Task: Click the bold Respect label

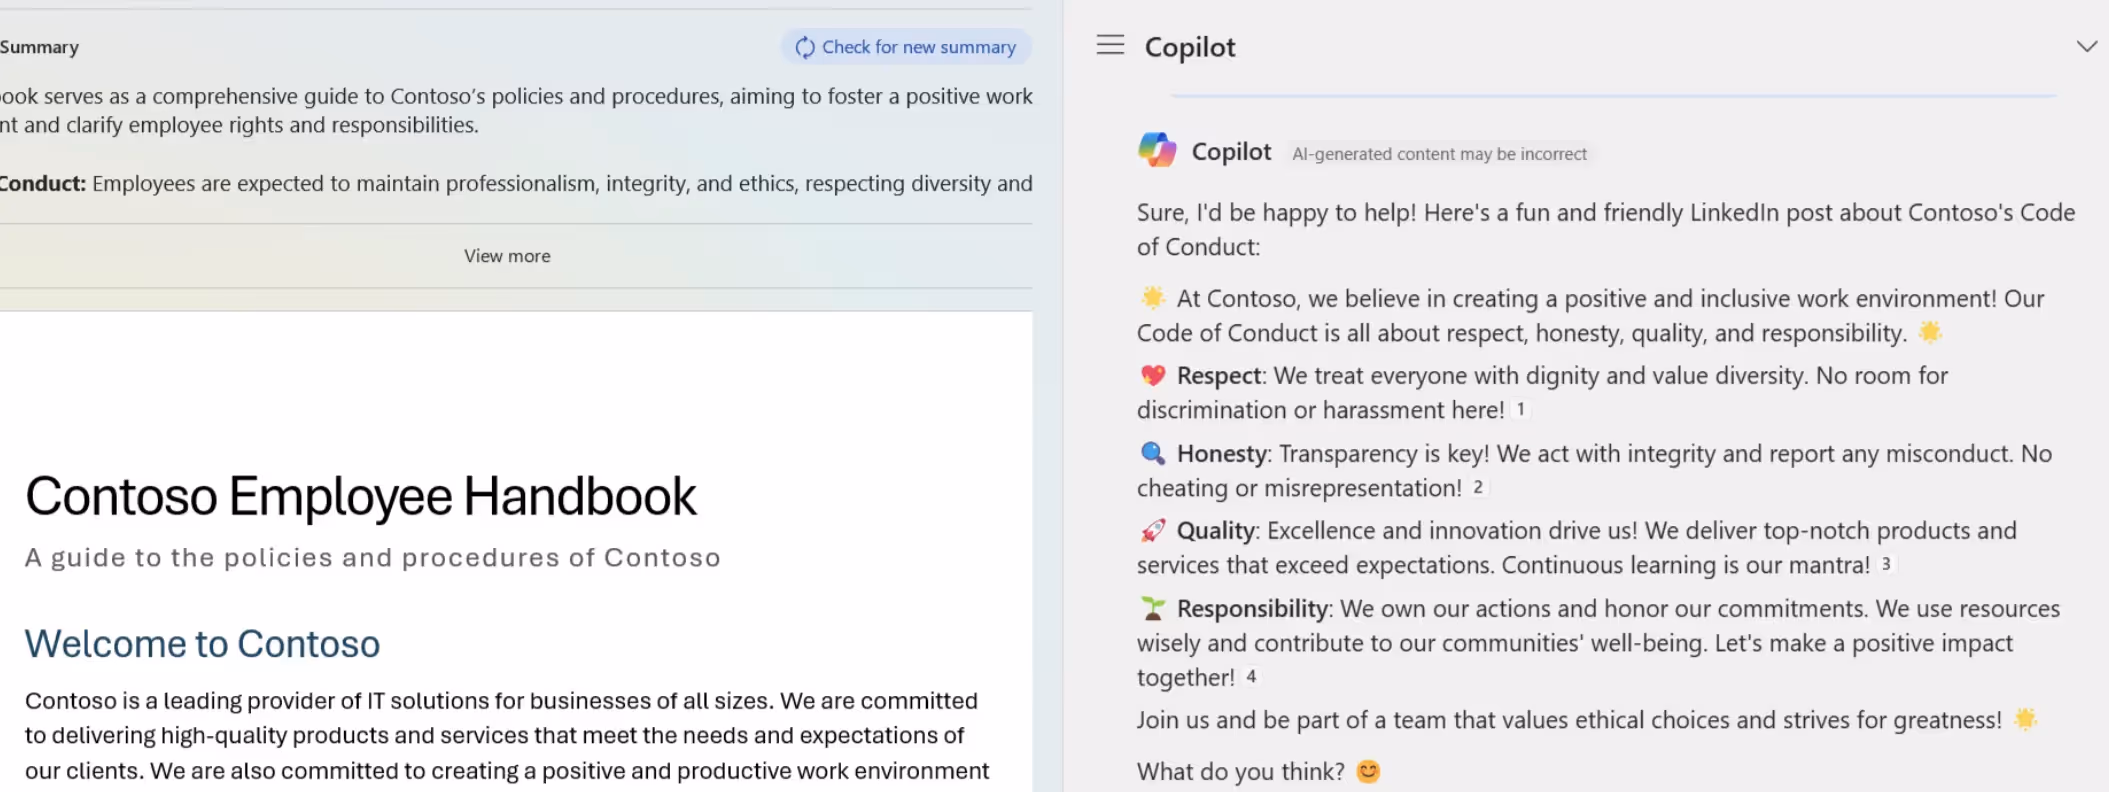Action: click(1219, 375)
